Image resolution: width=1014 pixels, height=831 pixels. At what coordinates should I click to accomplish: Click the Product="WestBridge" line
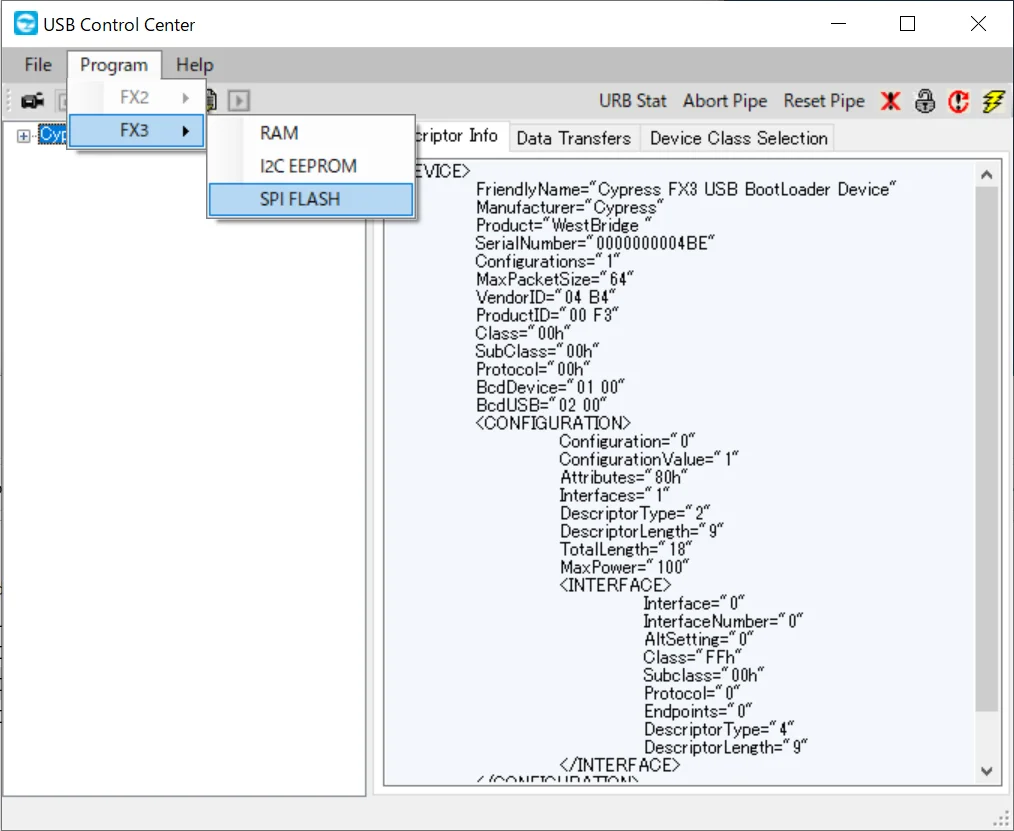click(x=563, y=226)
